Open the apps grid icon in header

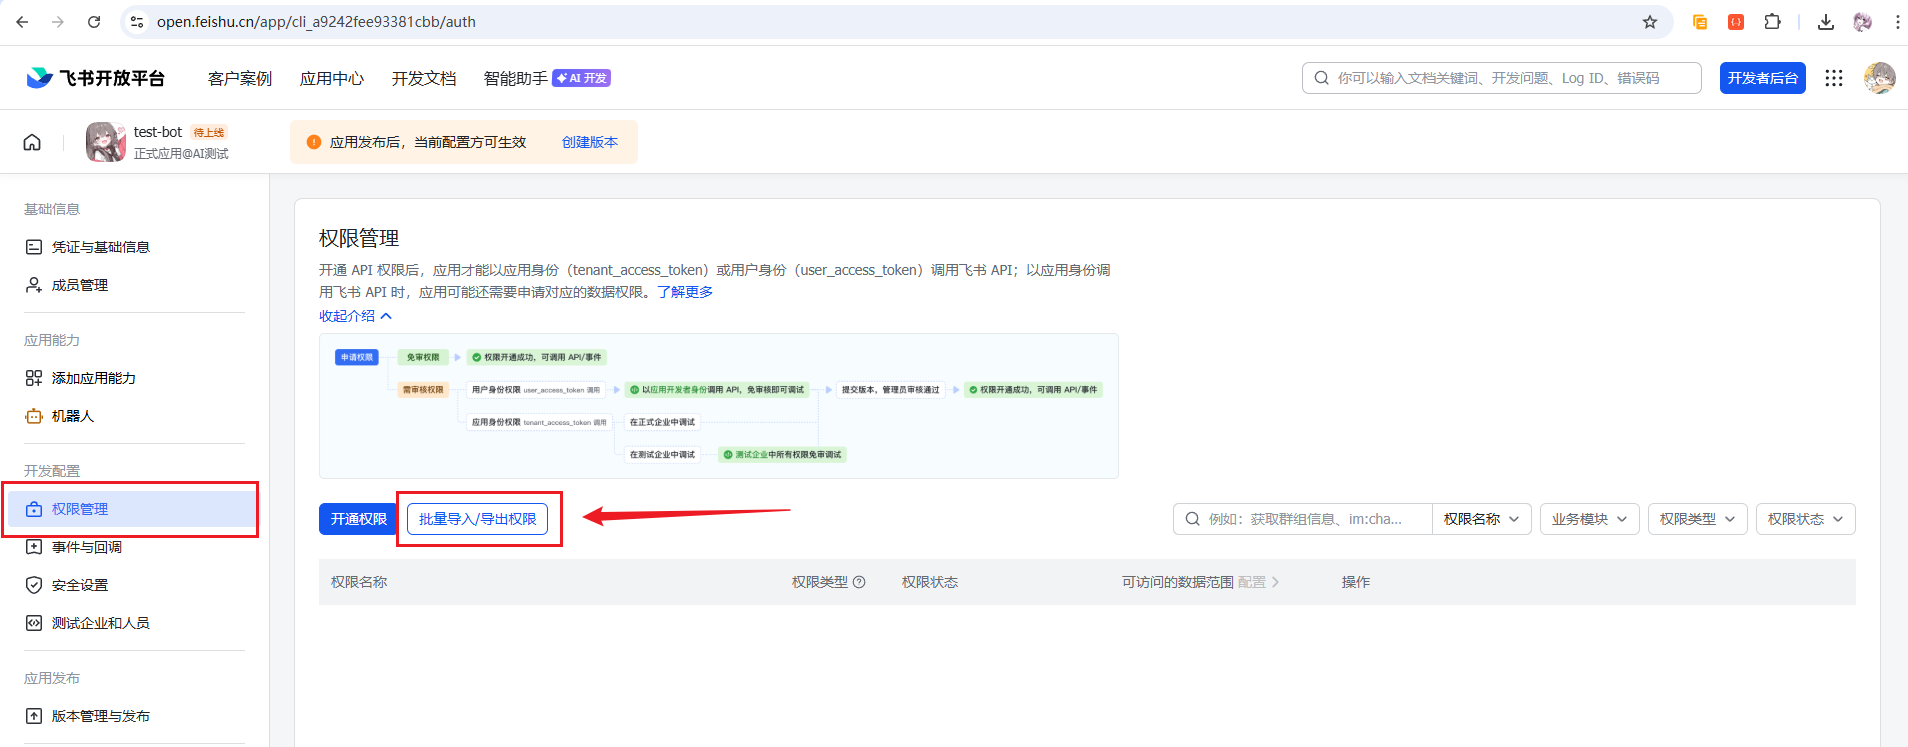pos(1833,78)
